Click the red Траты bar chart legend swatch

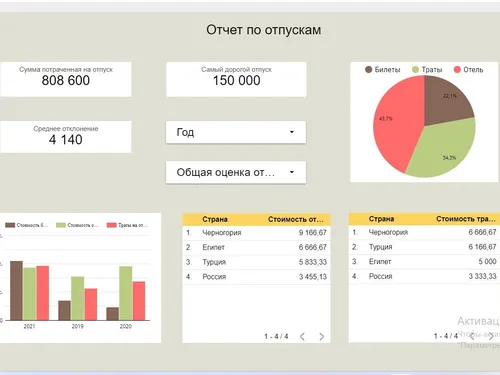(x=112, y=225)
